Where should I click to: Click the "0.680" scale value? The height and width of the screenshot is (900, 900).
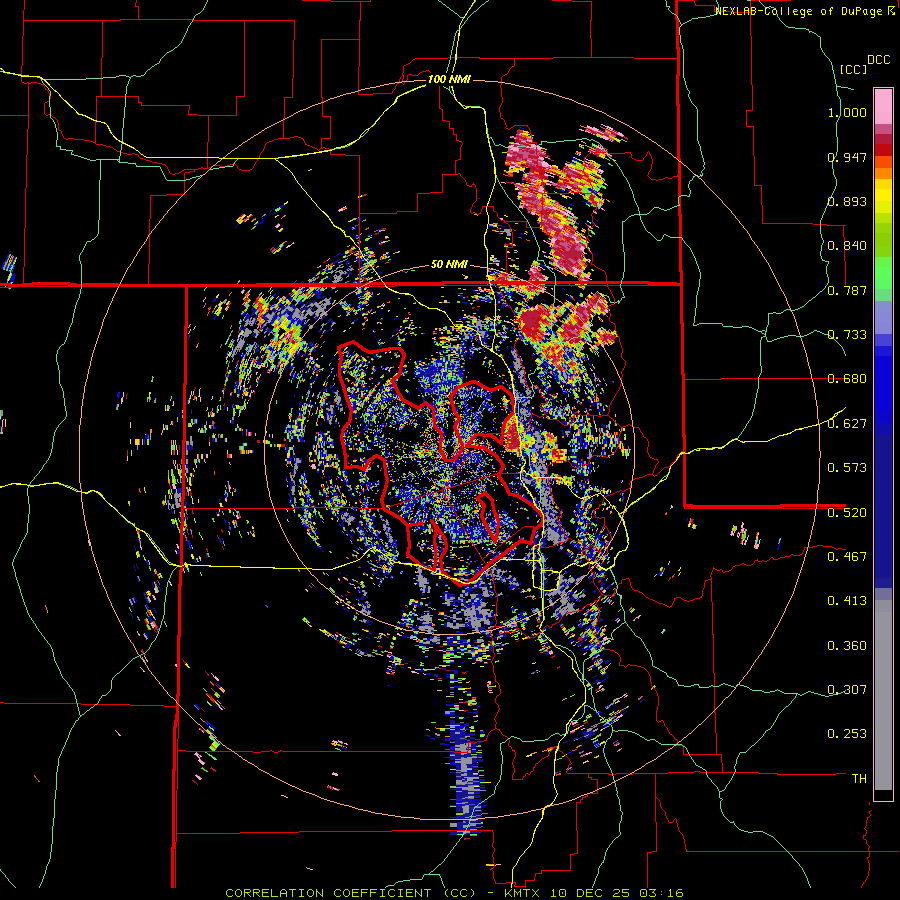pyautogui.click(x=847, y=379)
